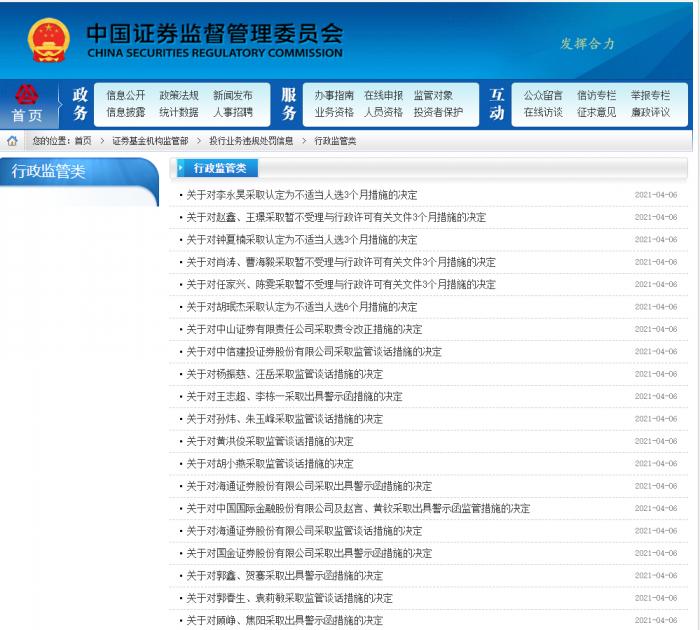Click the arrow icon beside 行政监管类 heading
Screen dimensions: 700x630
click(x=182, y=168)
